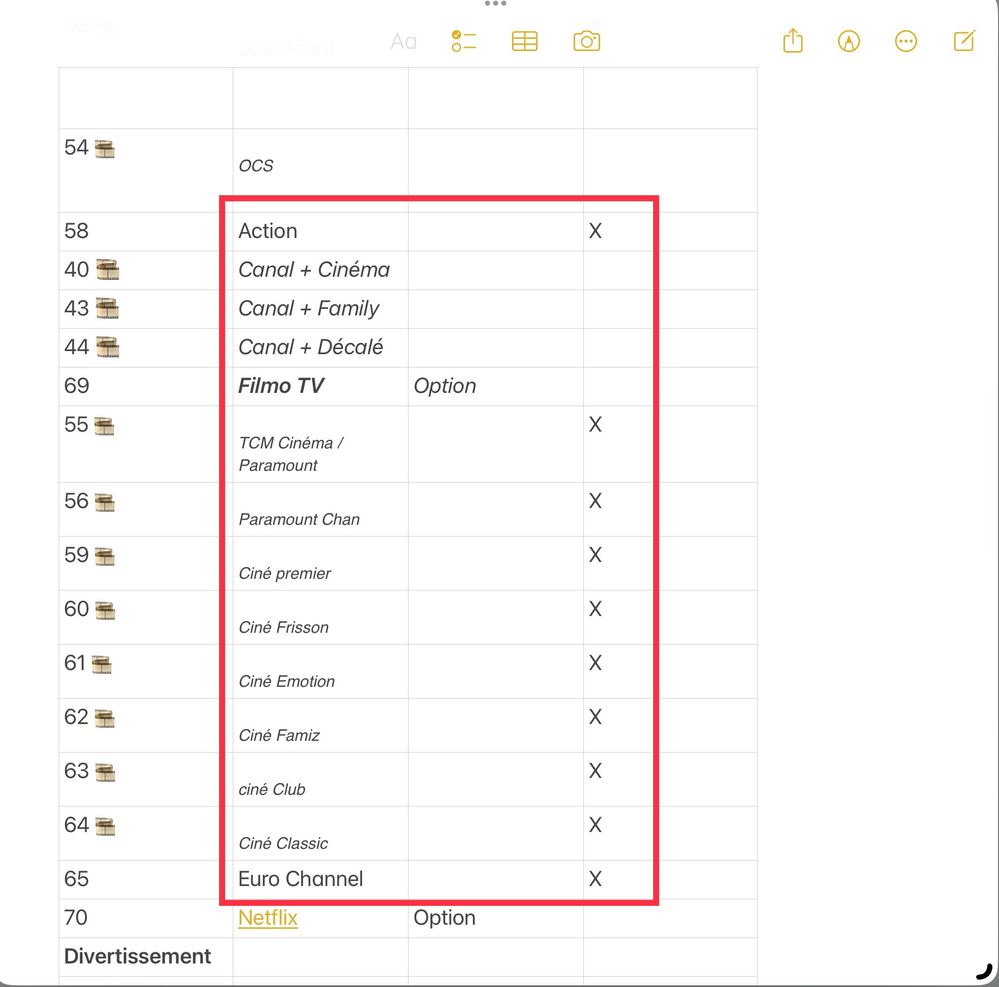Select the Divertissement heading cell
This screenshot has width=999, height=987.
(x=146, y=957)
